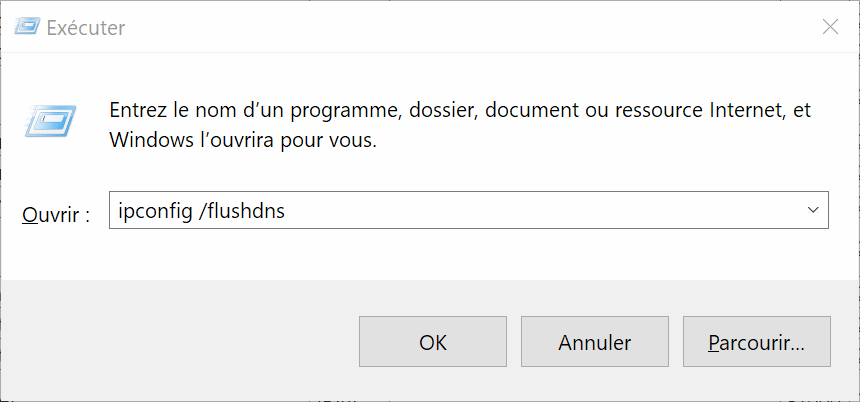Click inside the Ouvrir text field

click(468, 210)
